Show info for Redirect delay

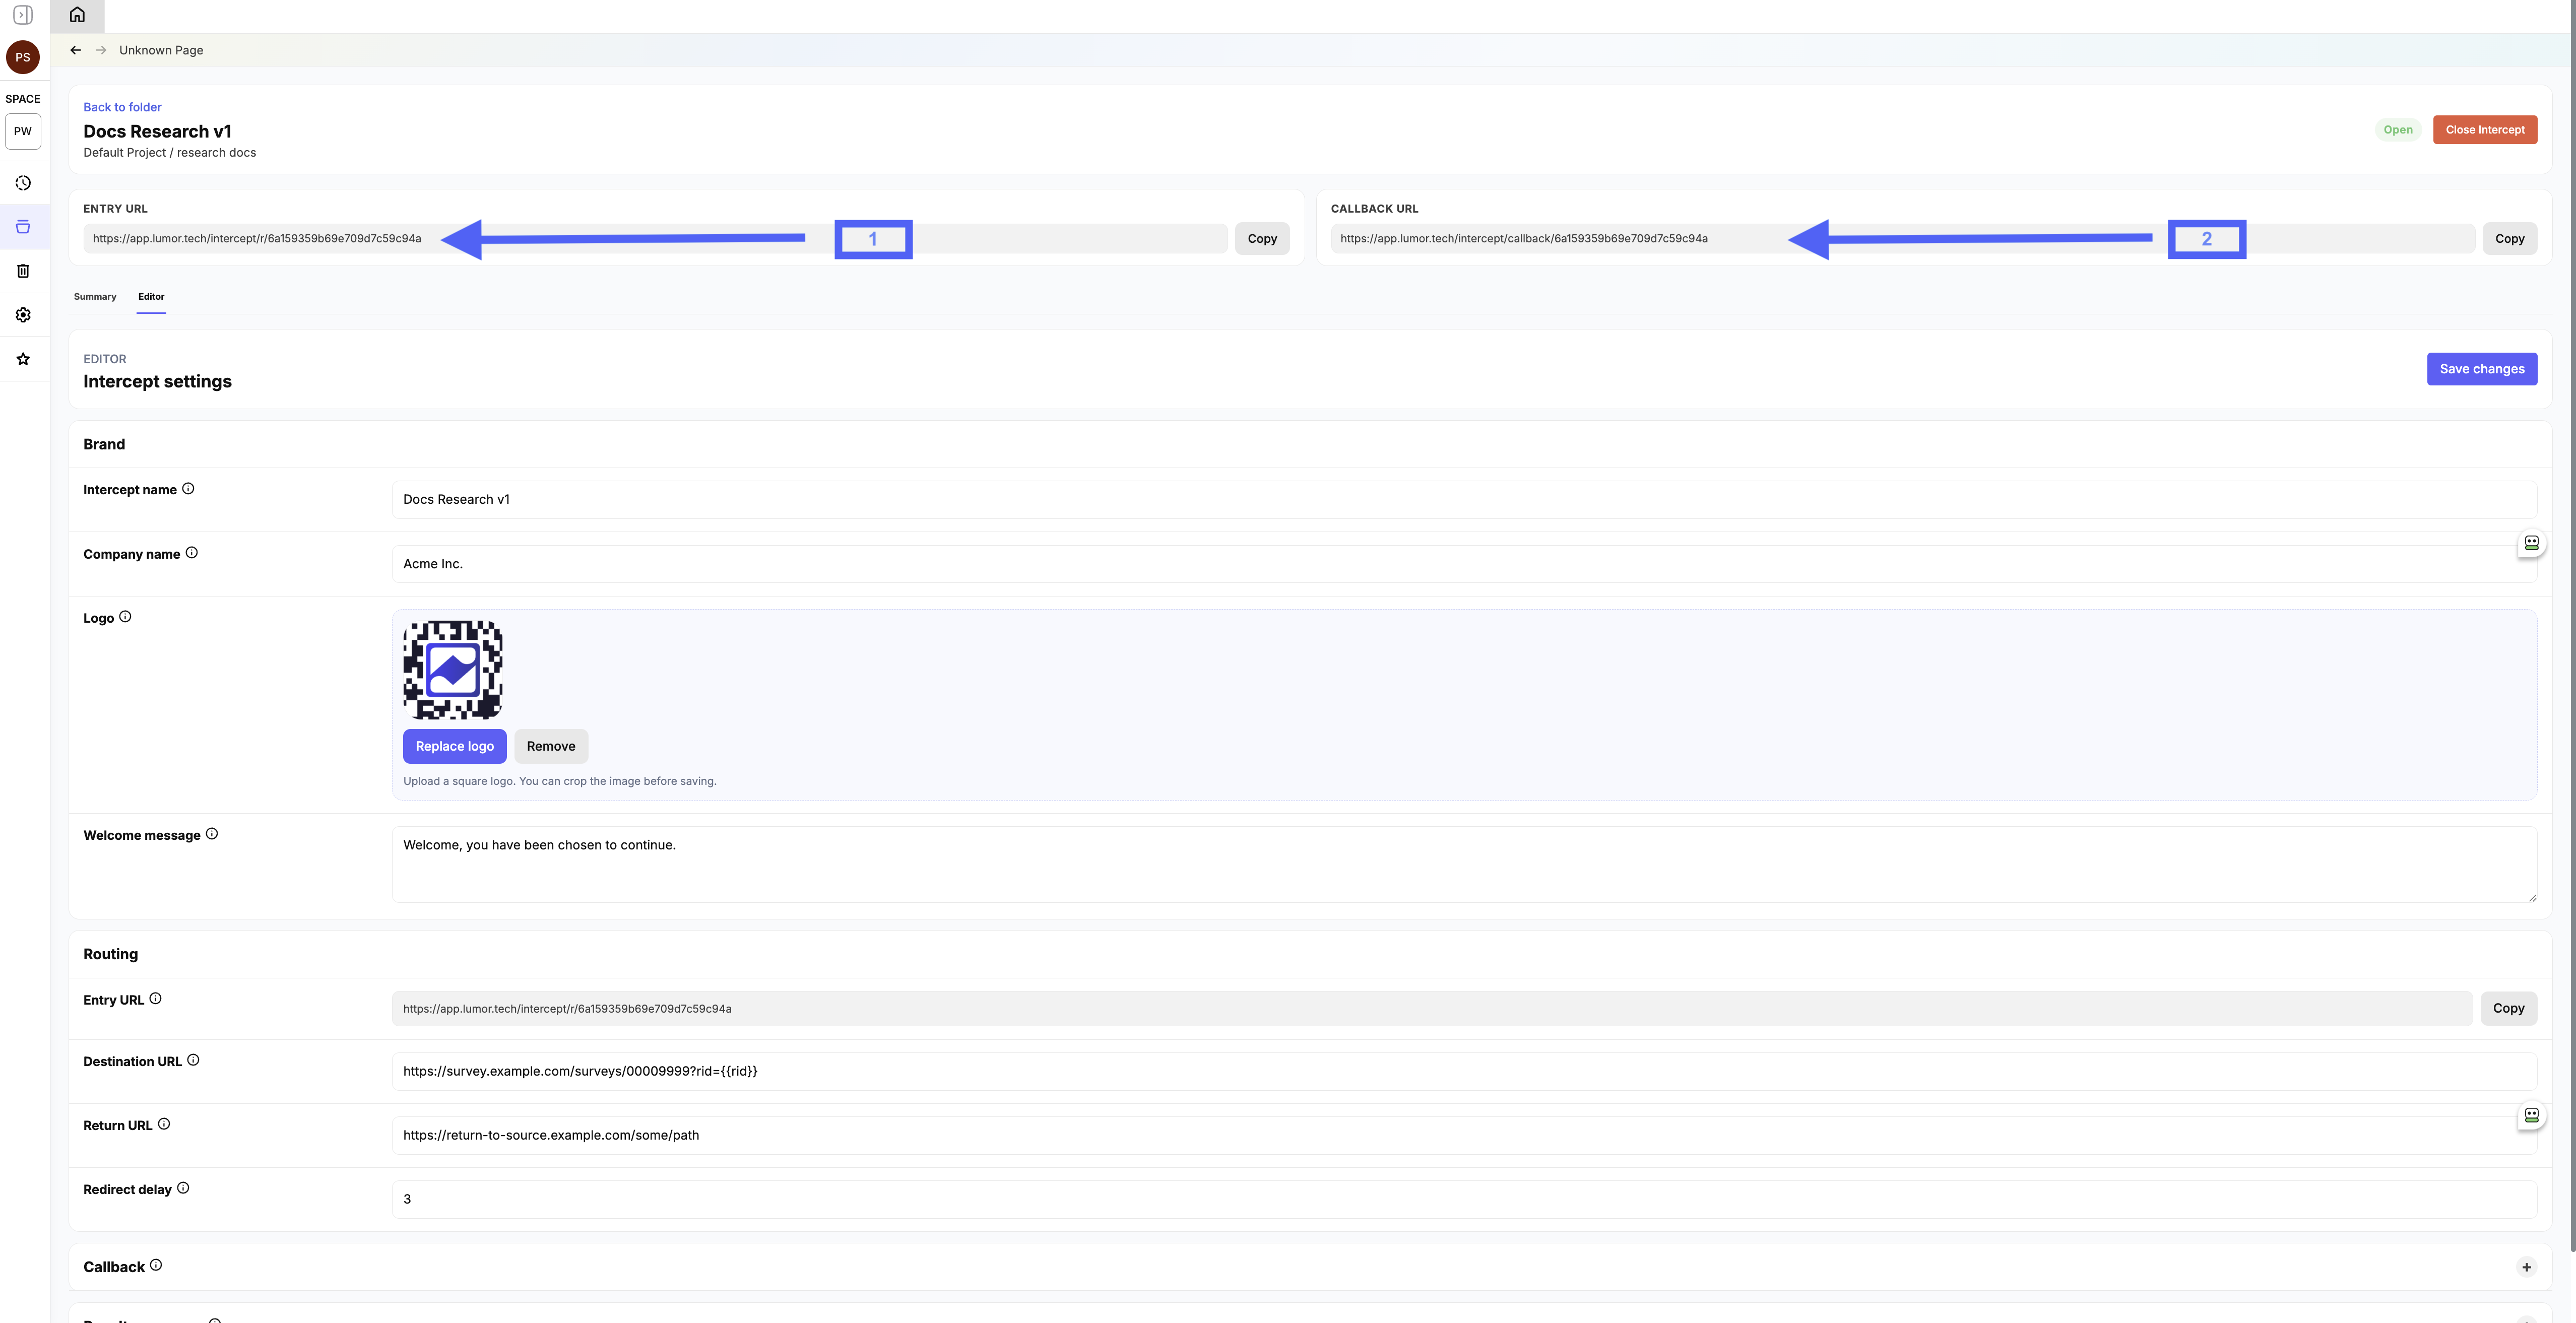pos(183,1188)
